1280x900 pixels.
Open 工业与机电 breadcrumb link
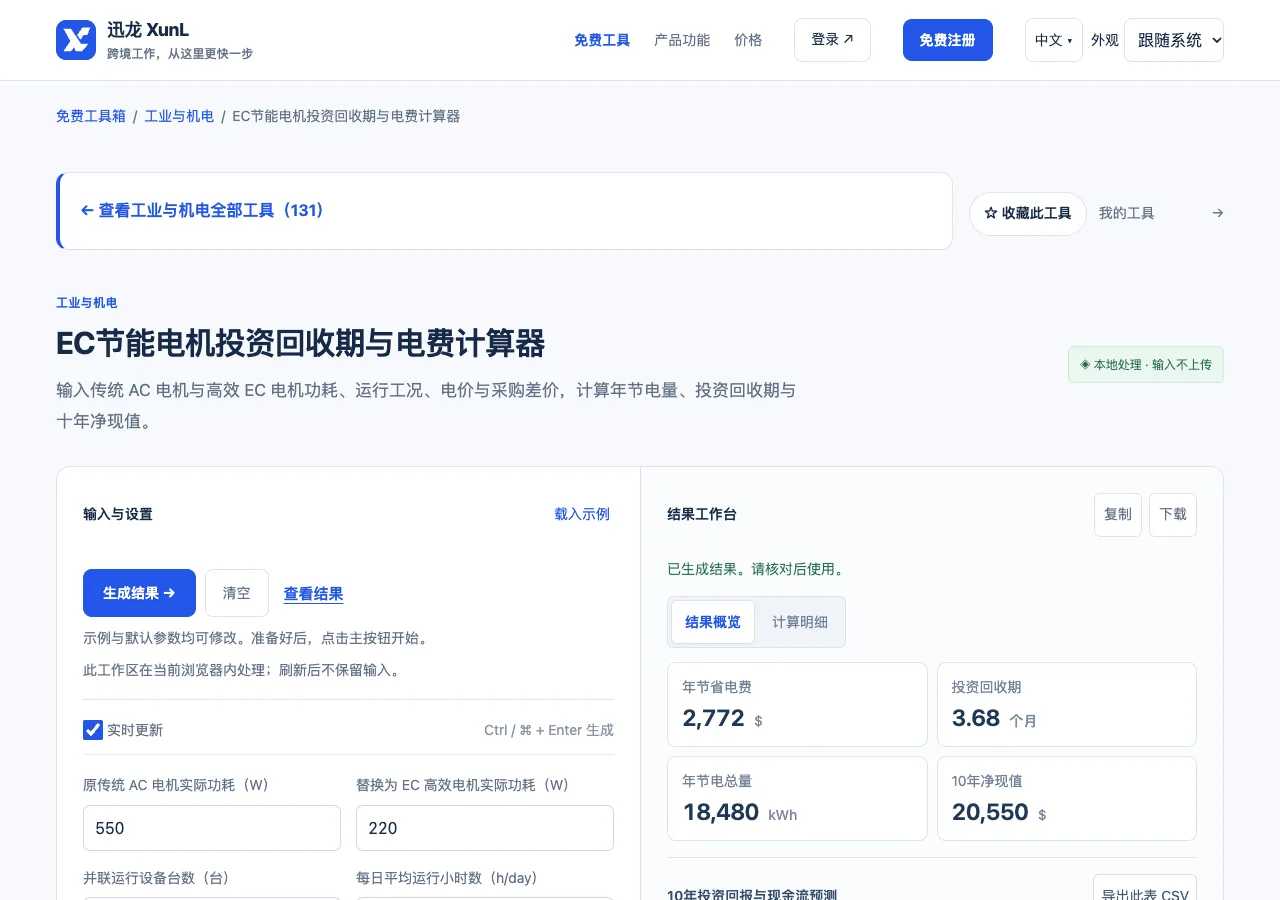(179, 116)
